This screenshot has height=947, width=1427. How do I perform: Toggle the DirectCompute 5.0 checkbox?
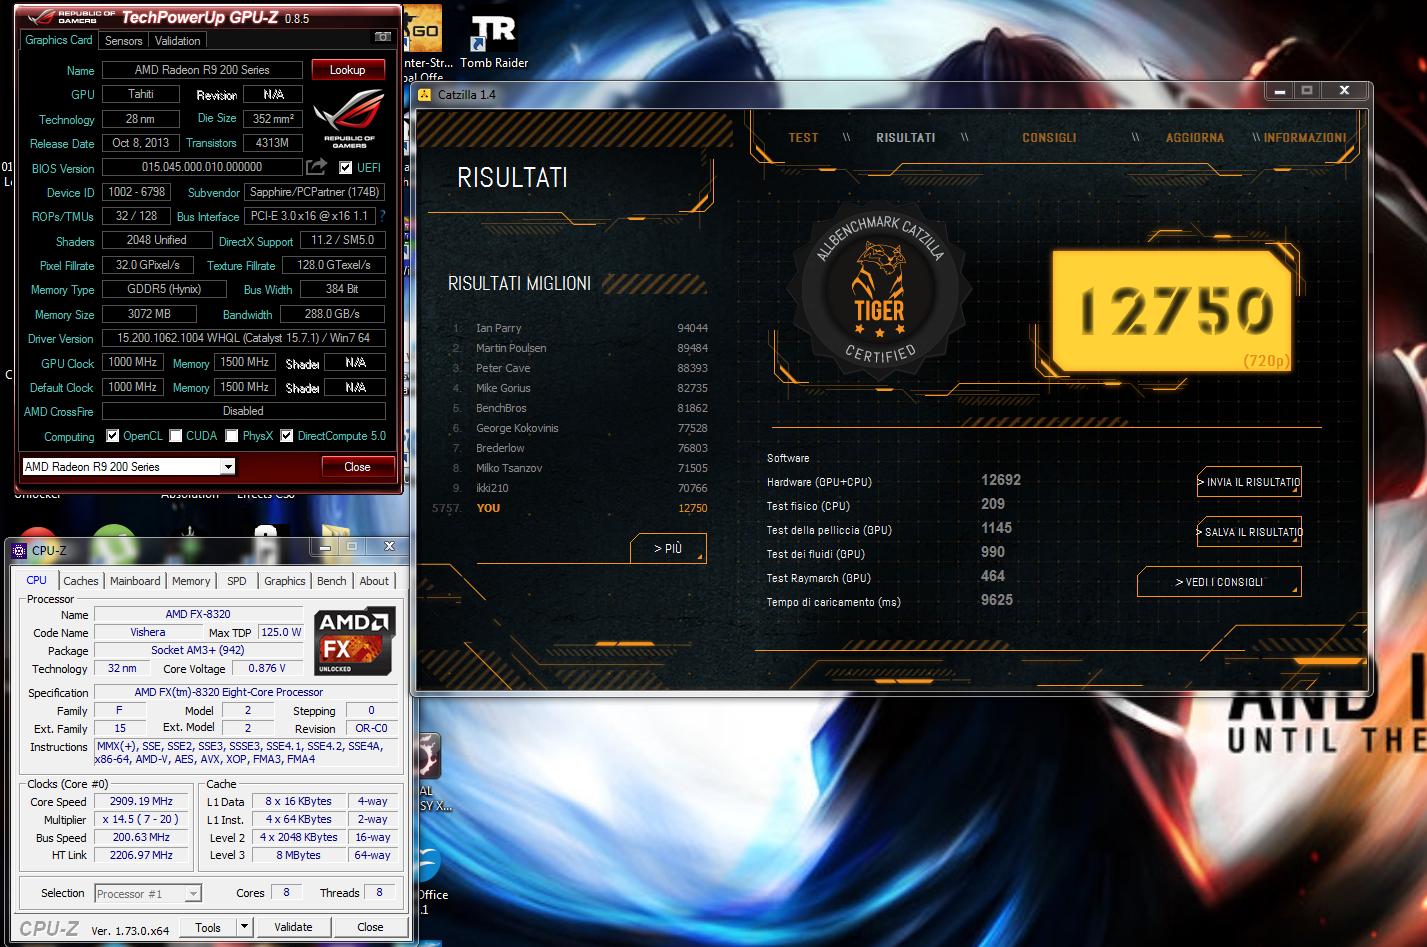click(x=287, y=436)
